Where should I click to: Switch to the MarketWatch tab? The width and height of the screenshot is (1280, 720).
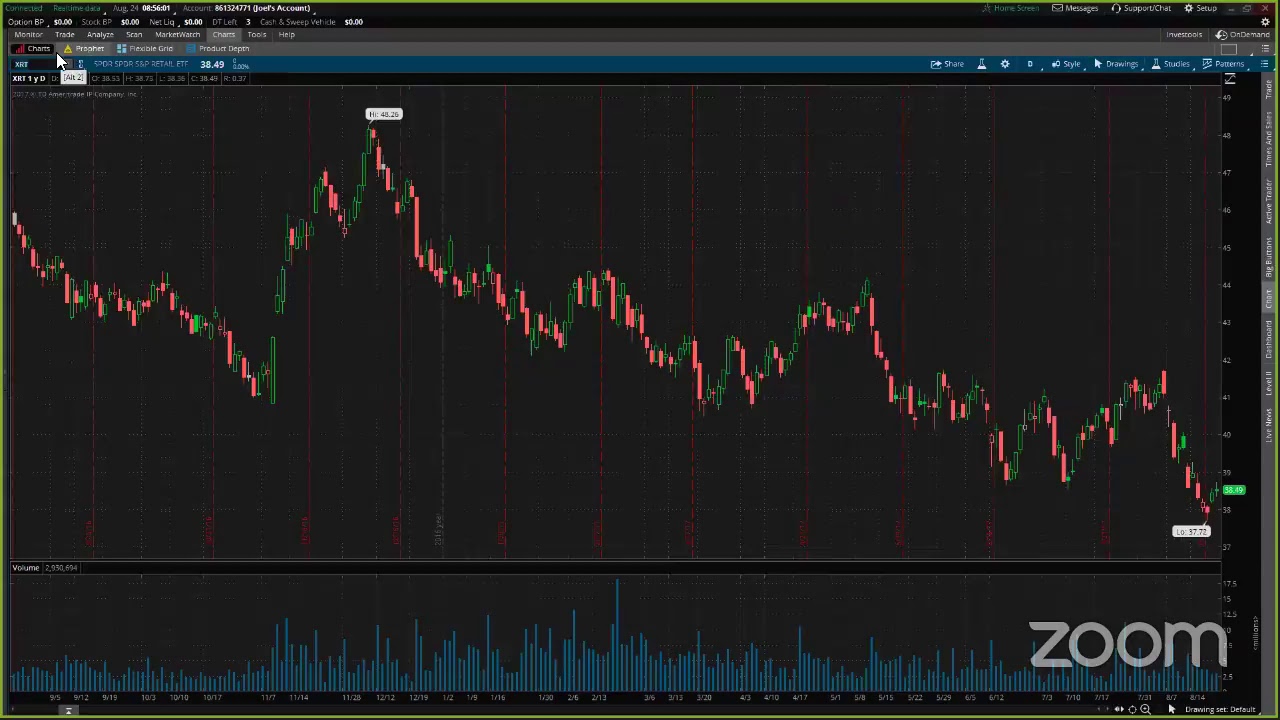pyautogui.click(x=177, y=34)
